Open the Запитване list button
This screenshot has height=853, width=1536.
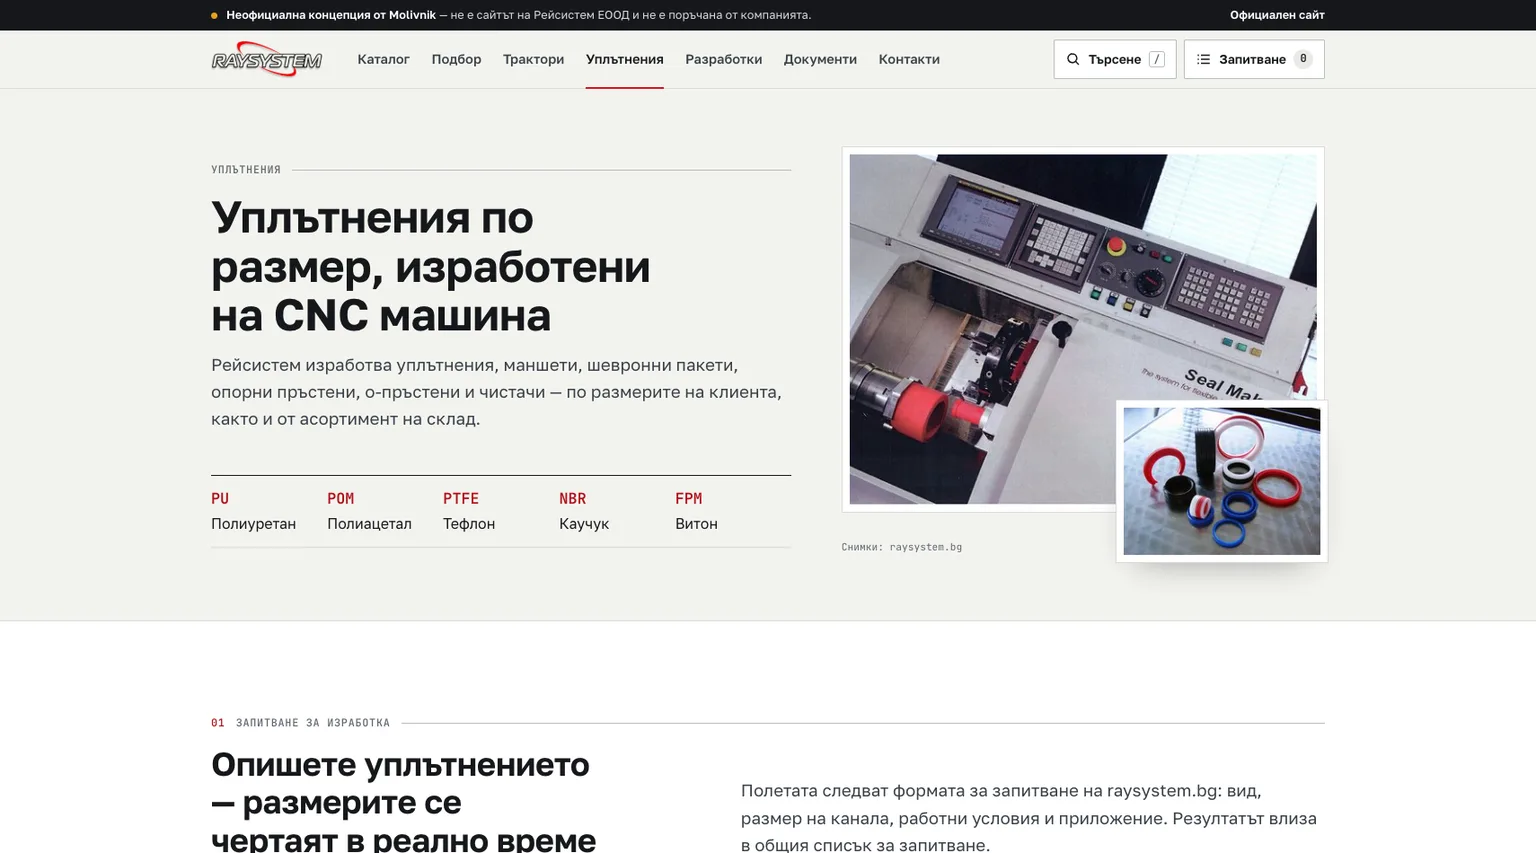1254,59
